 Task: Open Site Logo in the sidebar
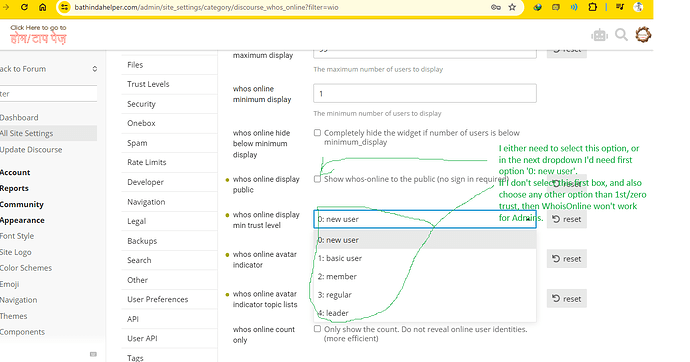coord(15,252)
